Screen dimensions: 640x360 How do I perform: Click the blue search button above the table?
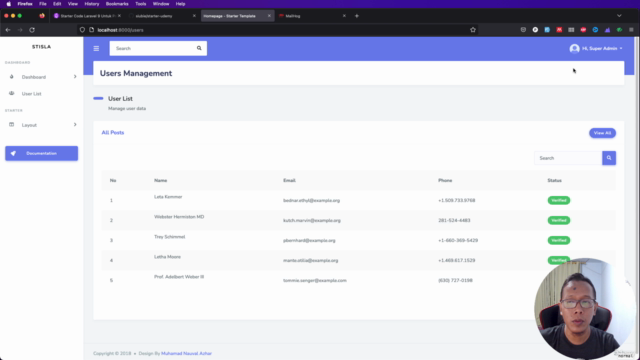[609, 158]
